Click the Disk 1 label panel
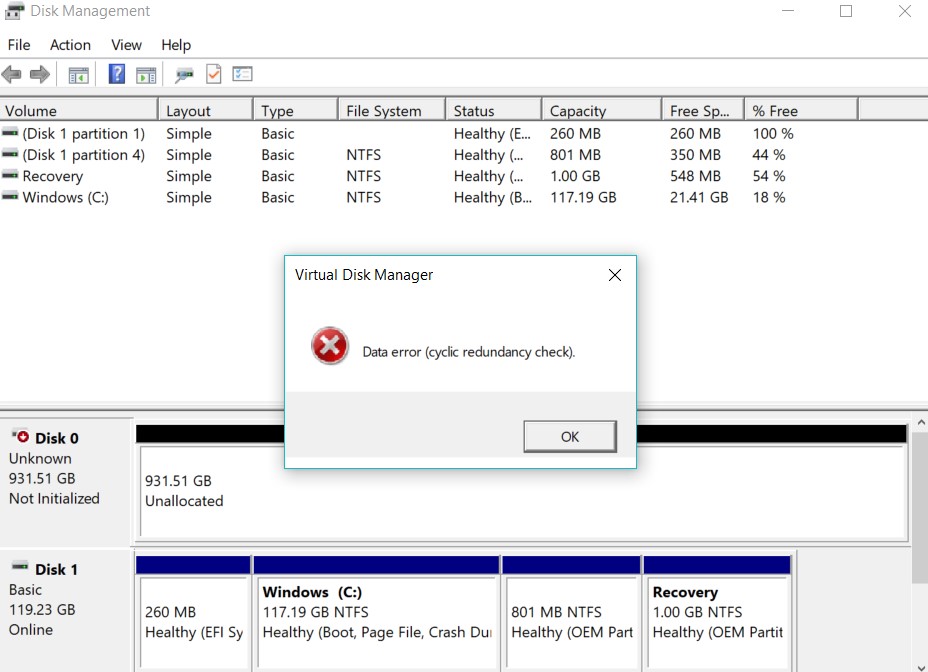The width and height of the screenshot is (928, 672). point(65,610)
